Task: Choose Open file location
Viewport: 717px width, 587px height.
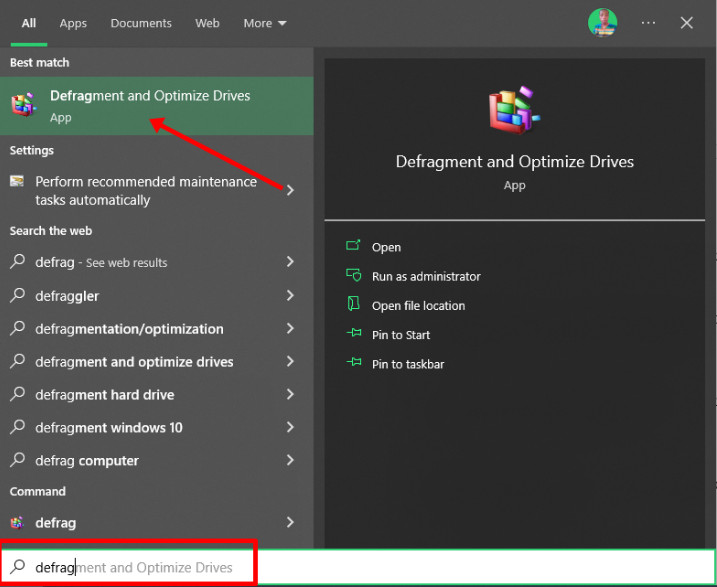Action: [418, 305]
